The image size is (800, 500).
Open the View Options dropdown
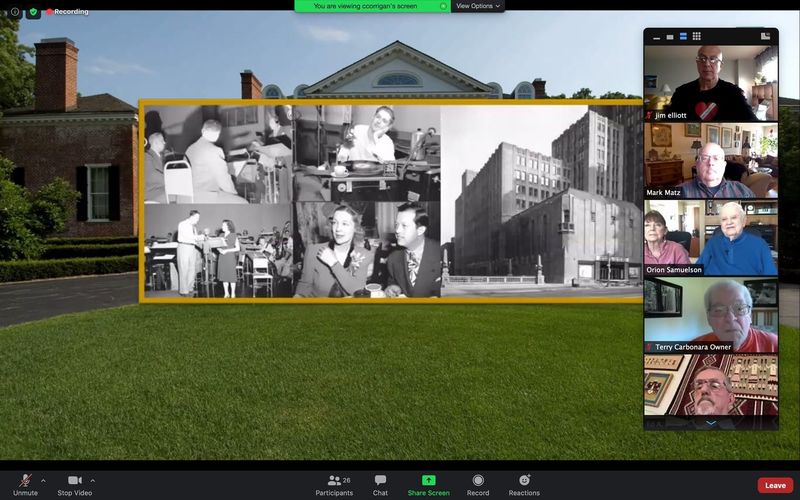[x=478, y=6]
